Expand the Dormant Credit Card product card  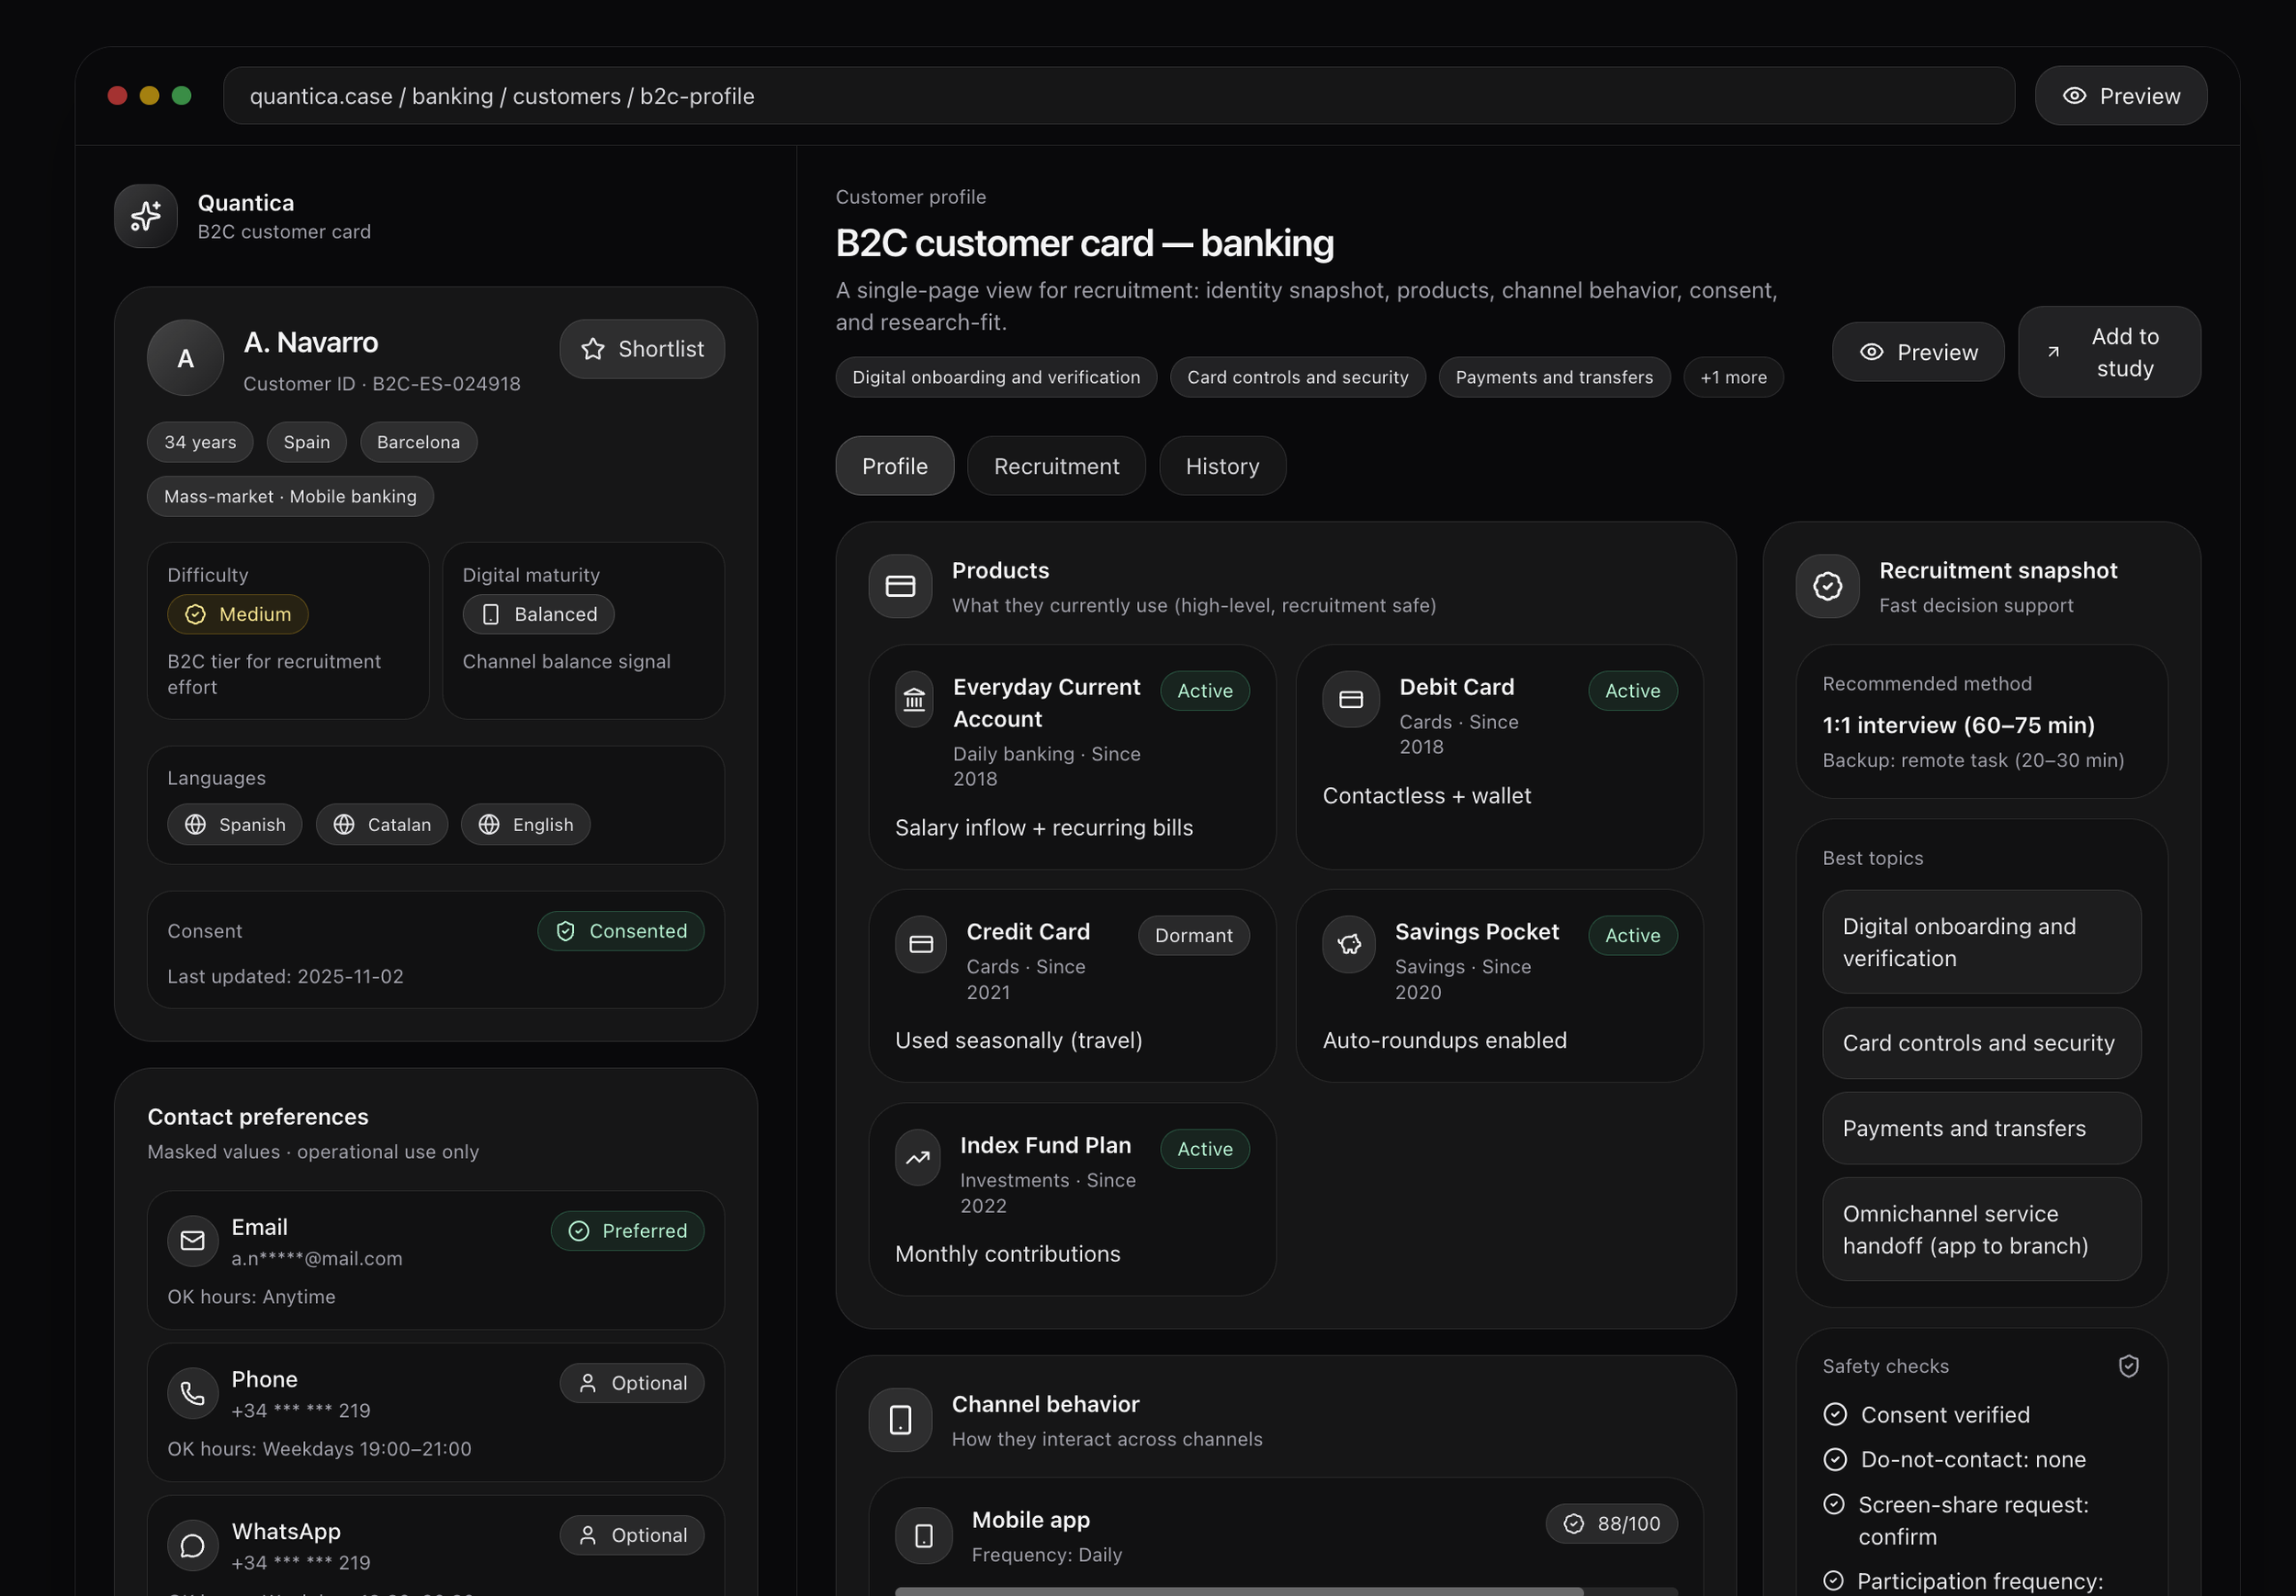pos(1071,985)
